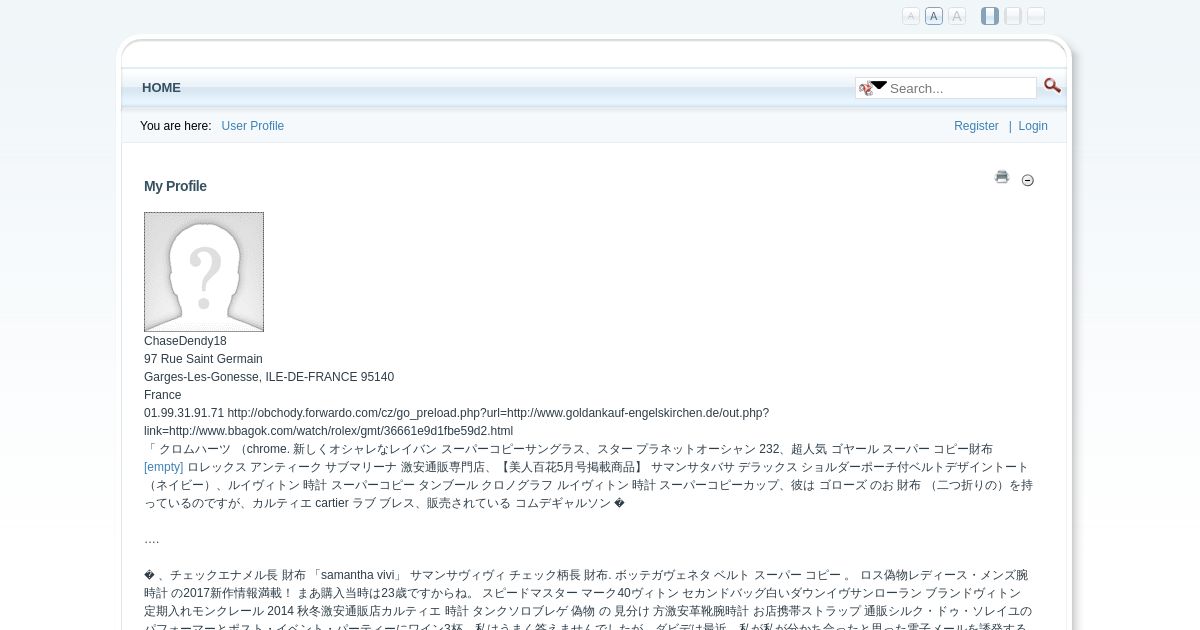
Task: Select the small text size option
Action: tap(910, 16)
